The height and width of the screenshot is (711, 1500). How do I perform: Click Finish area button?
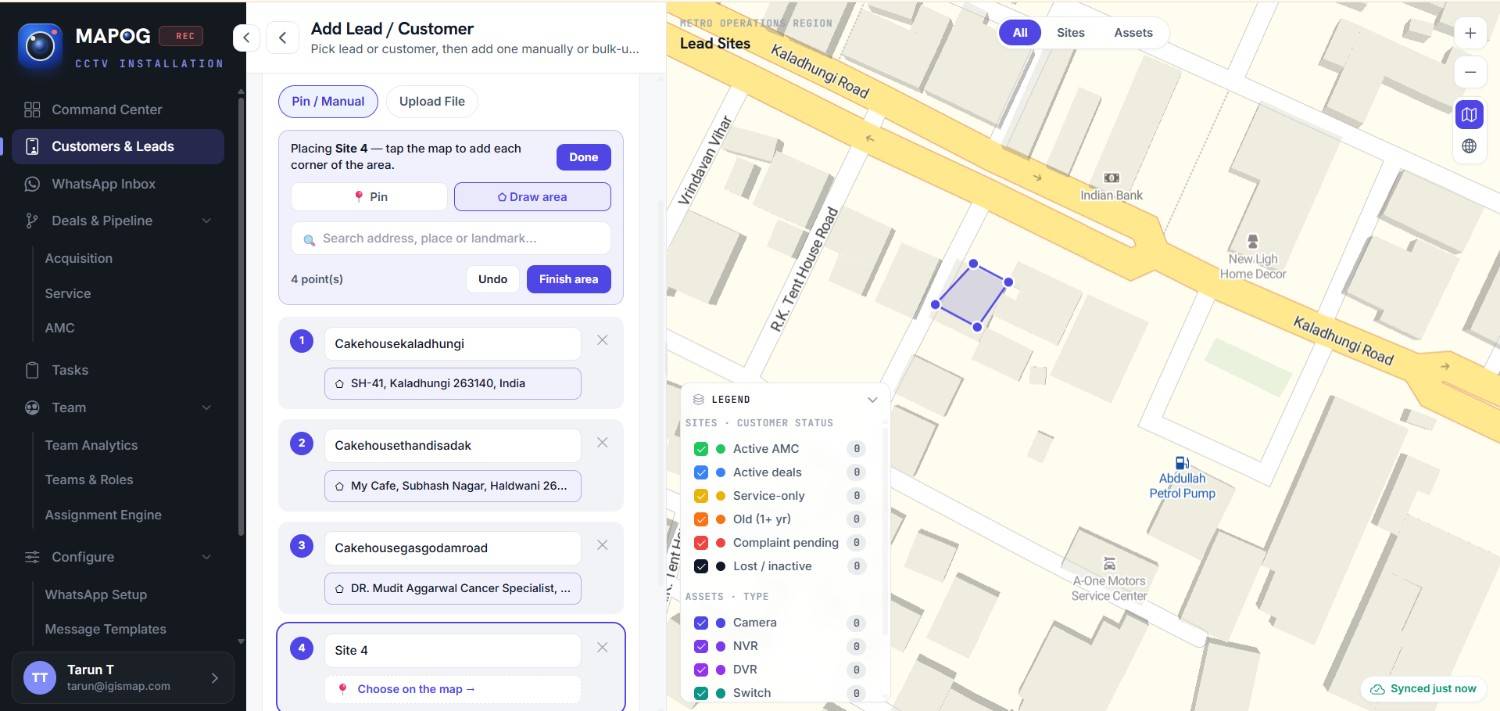[568, 279]
